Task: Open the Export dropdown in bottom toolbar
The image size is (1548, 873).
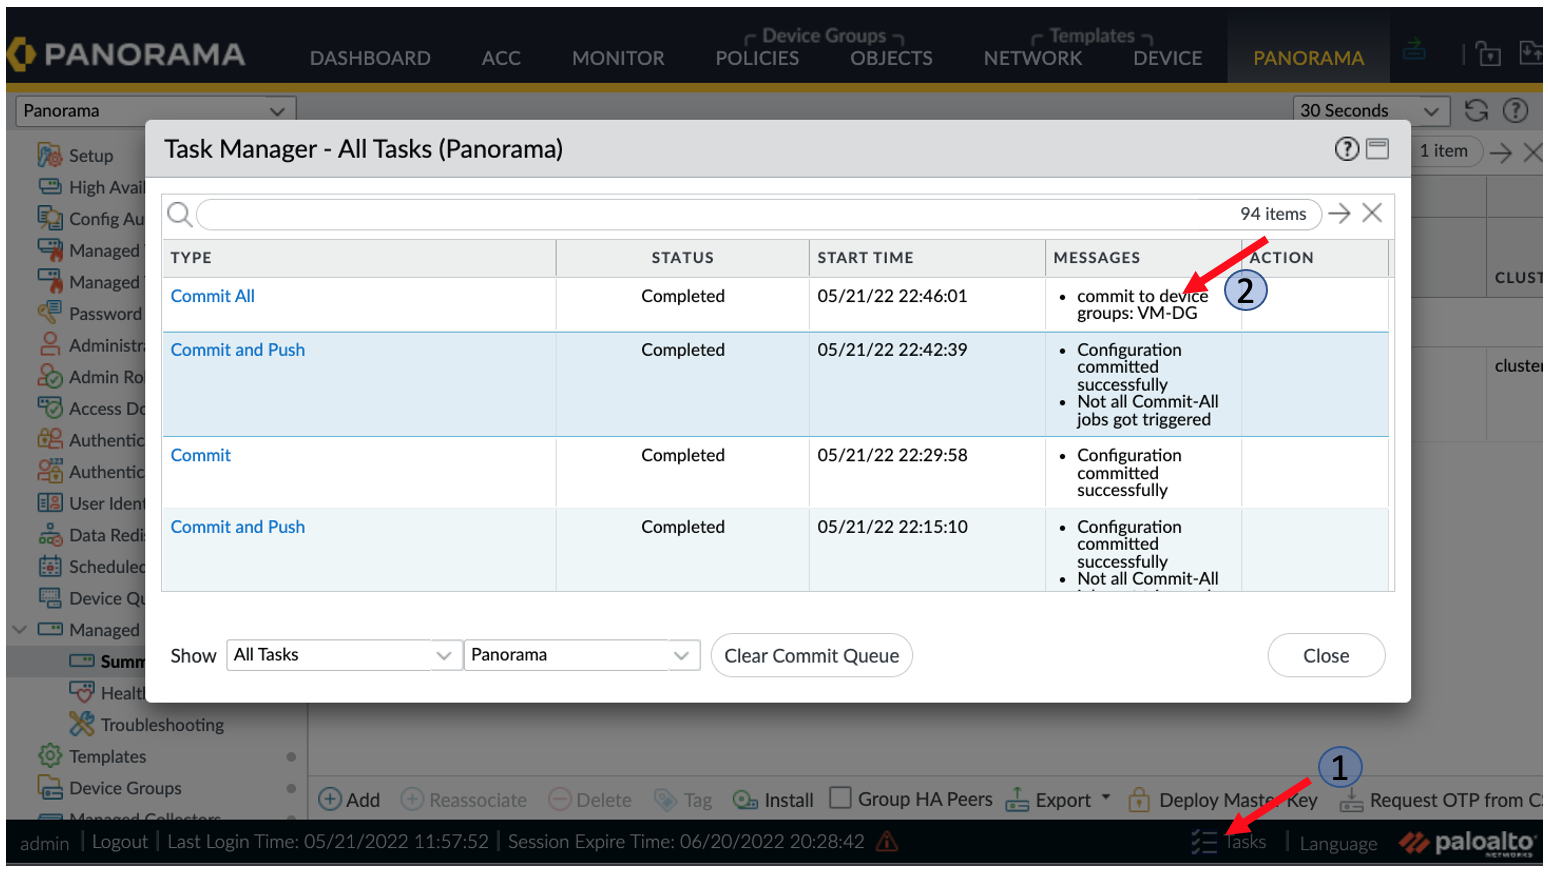Action: point(1058,800)
